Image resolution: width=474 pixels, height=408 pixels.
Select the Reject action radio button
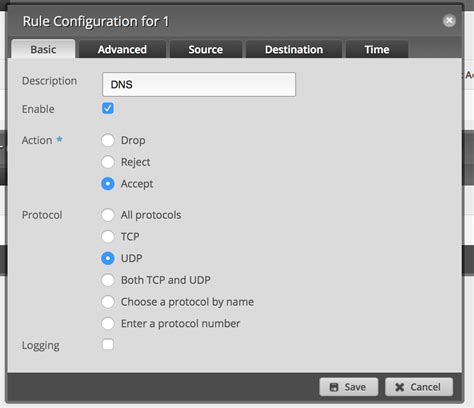[x=108, y=162]
